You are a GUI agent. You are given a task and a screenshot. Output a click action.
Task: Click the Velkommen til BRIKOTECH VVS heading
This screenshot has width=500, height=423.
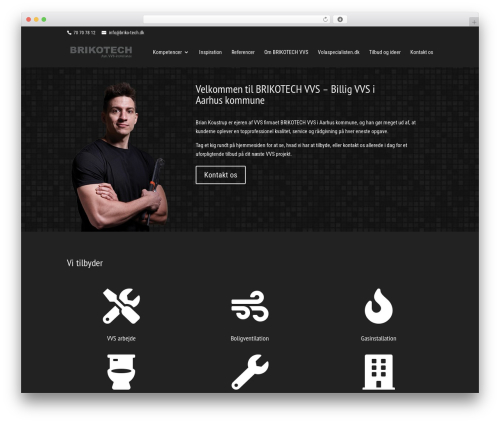tap(285, 95)
